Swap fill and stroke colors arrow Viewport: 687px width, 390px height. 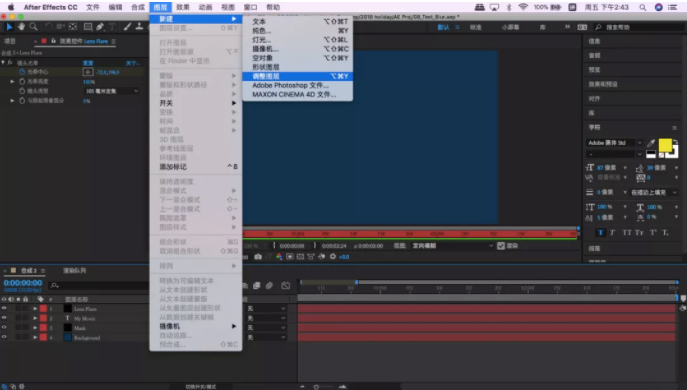(676, 142)
